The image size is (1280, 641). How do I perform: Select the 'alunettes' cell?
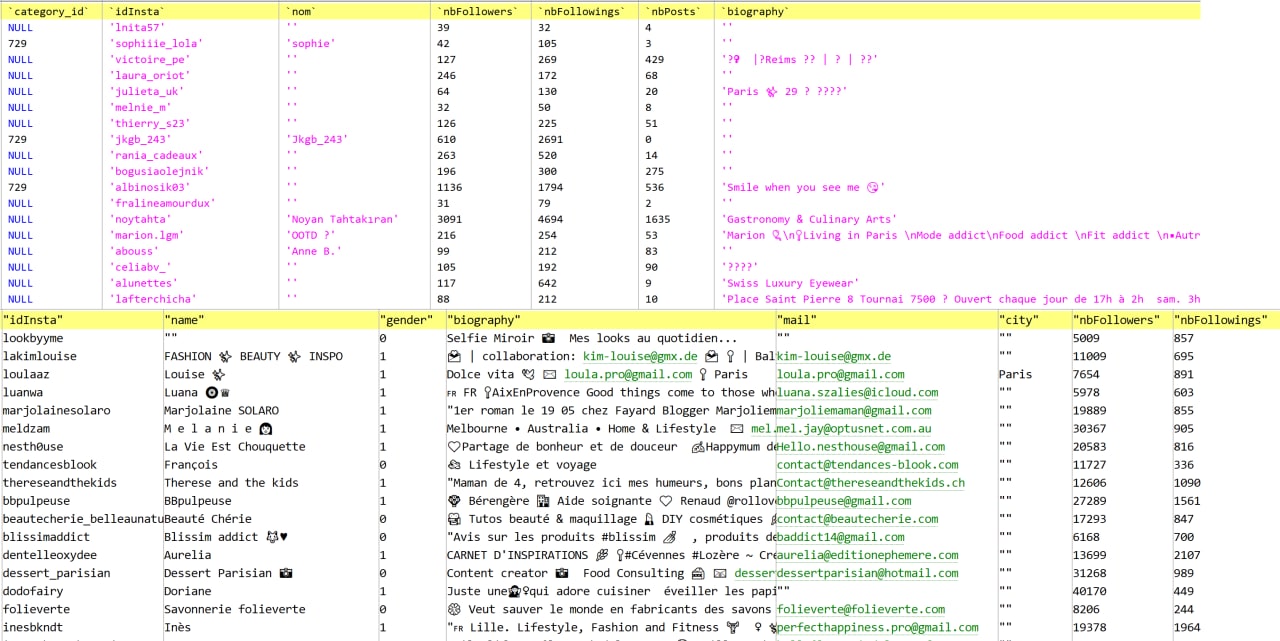tap(143, 283)
